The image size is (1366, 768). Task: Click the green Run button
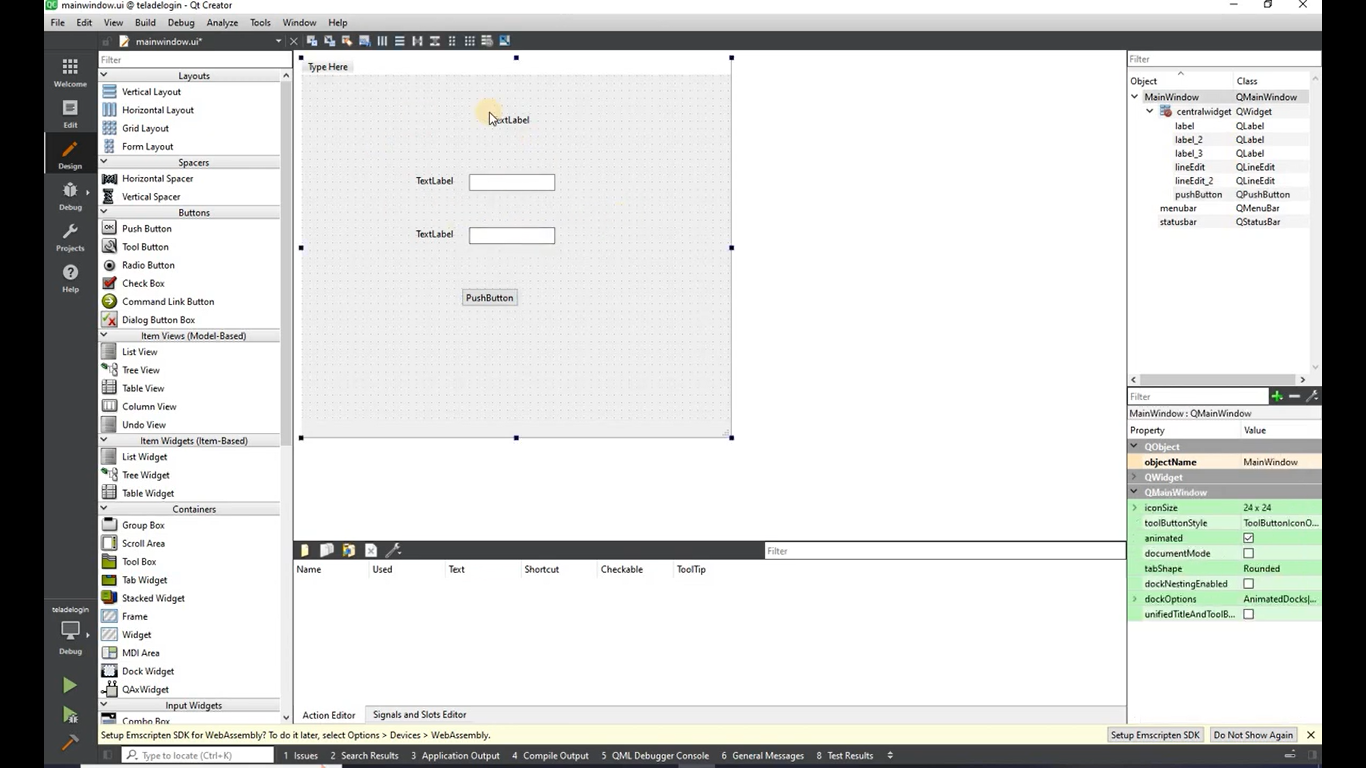click(69, 685)
